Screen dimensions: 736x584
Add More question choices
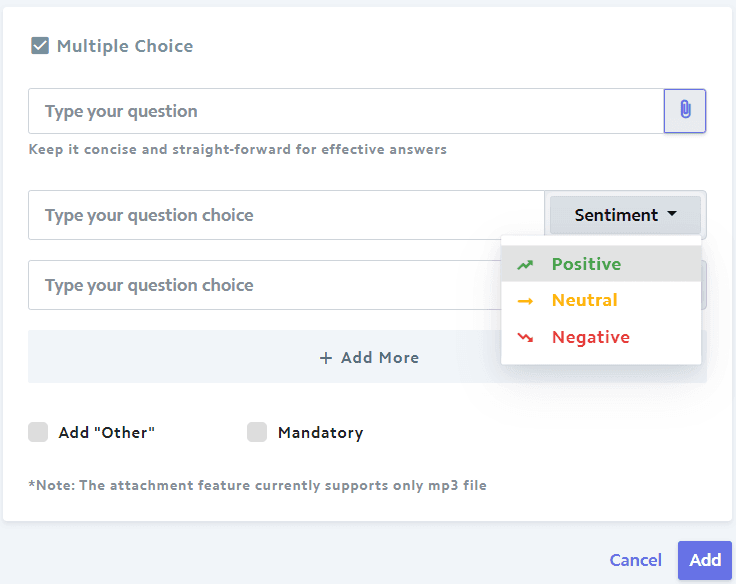click(368, 357)
